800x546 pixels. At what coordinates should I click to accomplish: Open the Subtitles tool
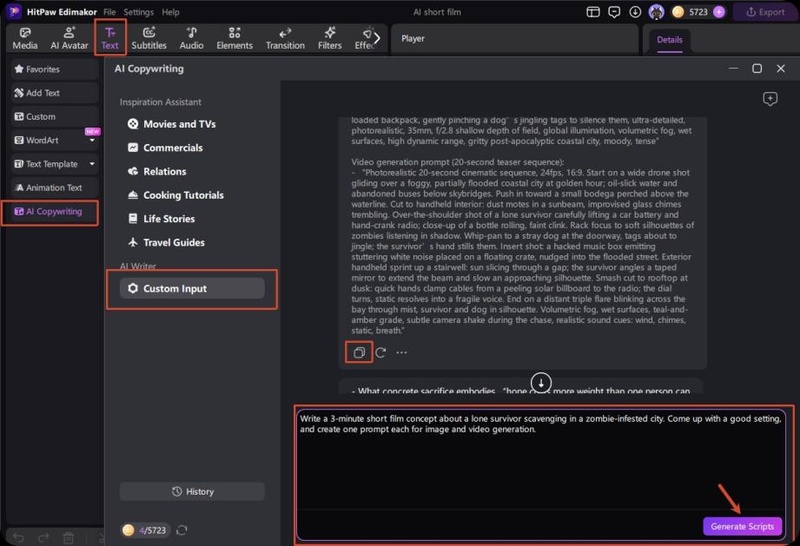click(148, 38)
